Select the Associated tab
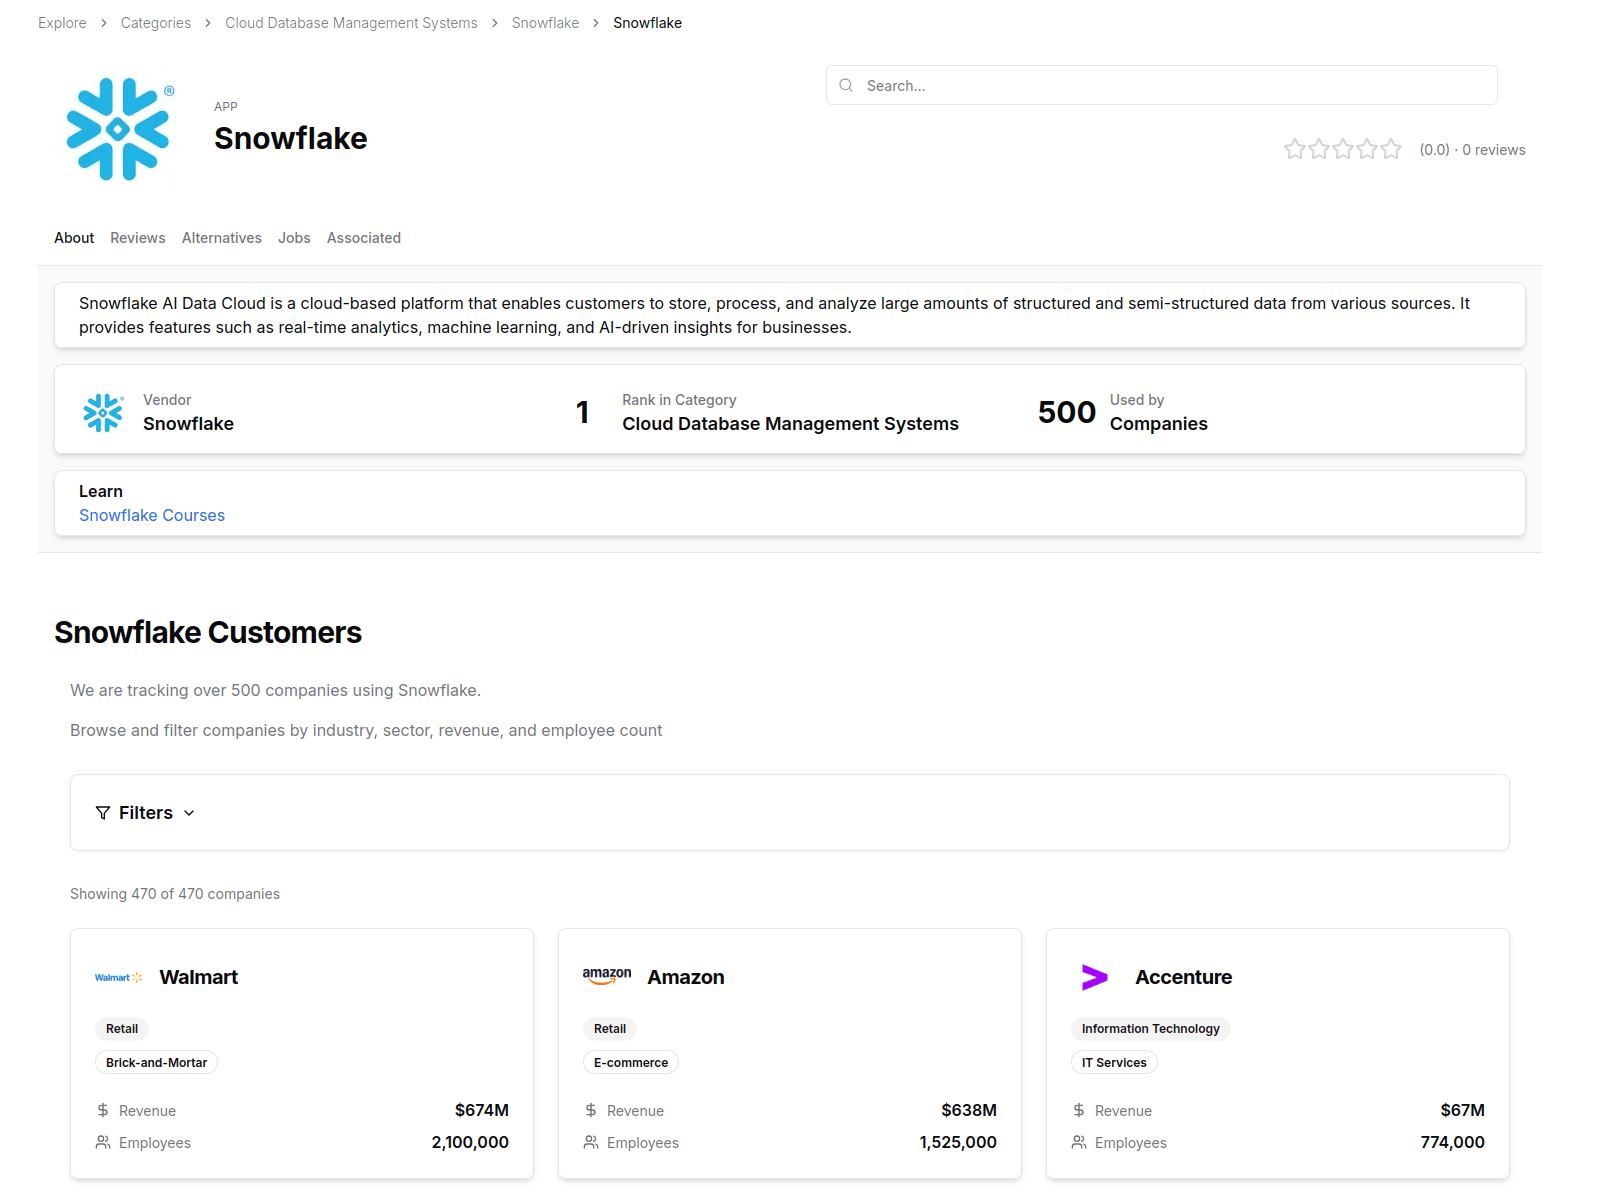The image size is (1611, 1186). [364, 238]
